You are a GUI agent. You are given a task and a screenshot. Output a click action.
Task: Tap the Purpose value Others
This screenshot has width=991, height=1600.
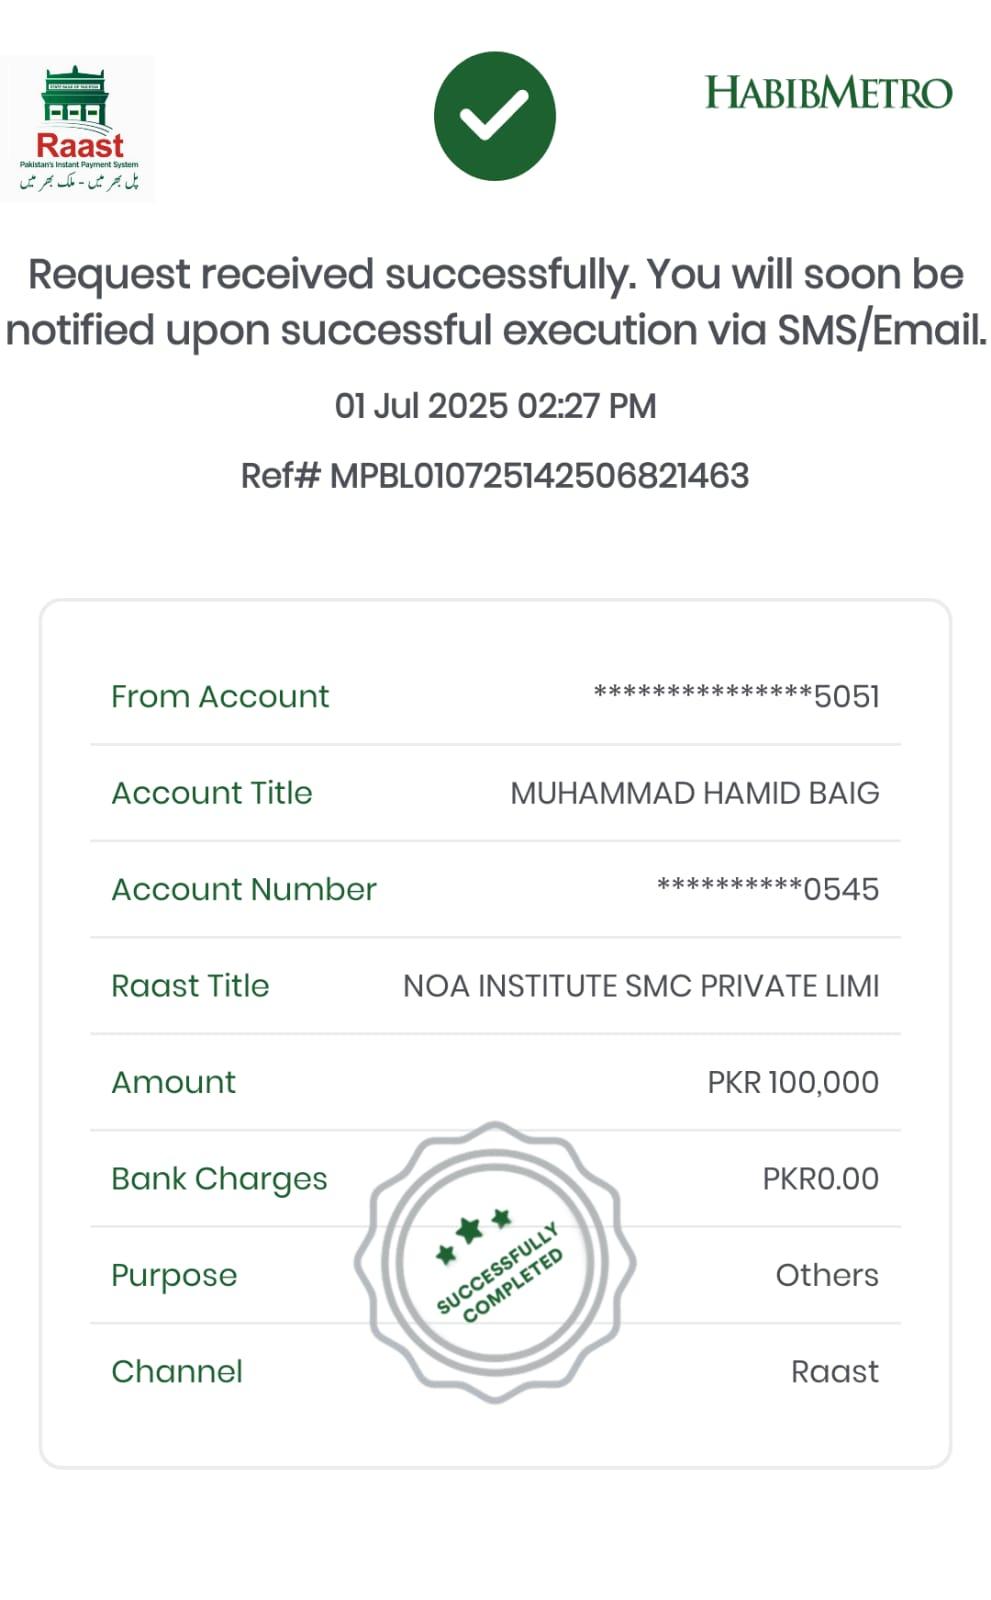[x=827, y=1275]
